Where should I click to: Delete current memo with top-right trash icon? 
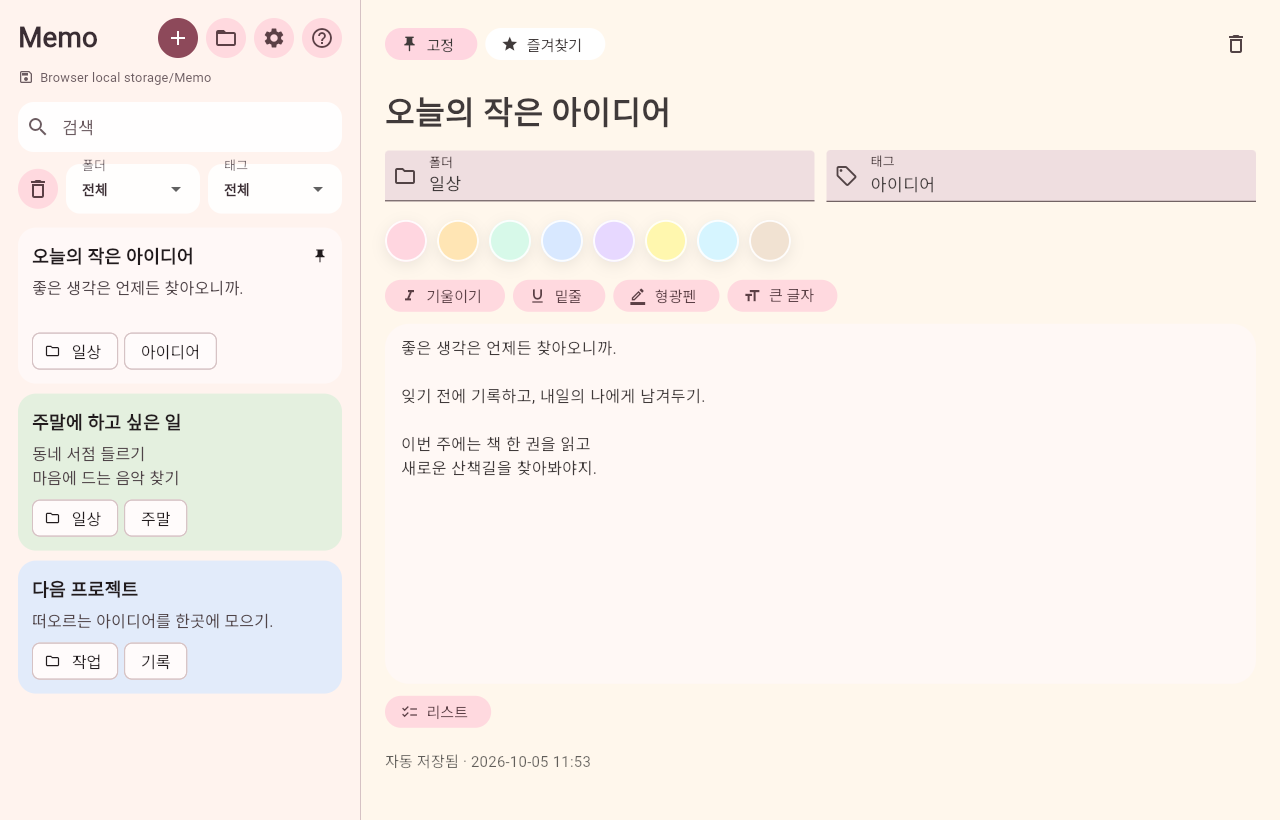tap(1236, 44)
